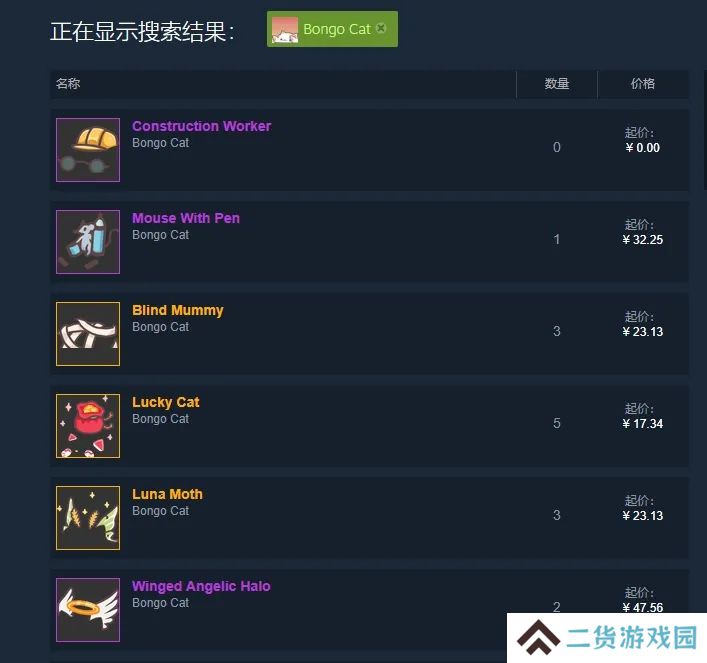Sort listings by the 价格 column
The width and height of the screenshot is (707, 663).
pos(643,83)
